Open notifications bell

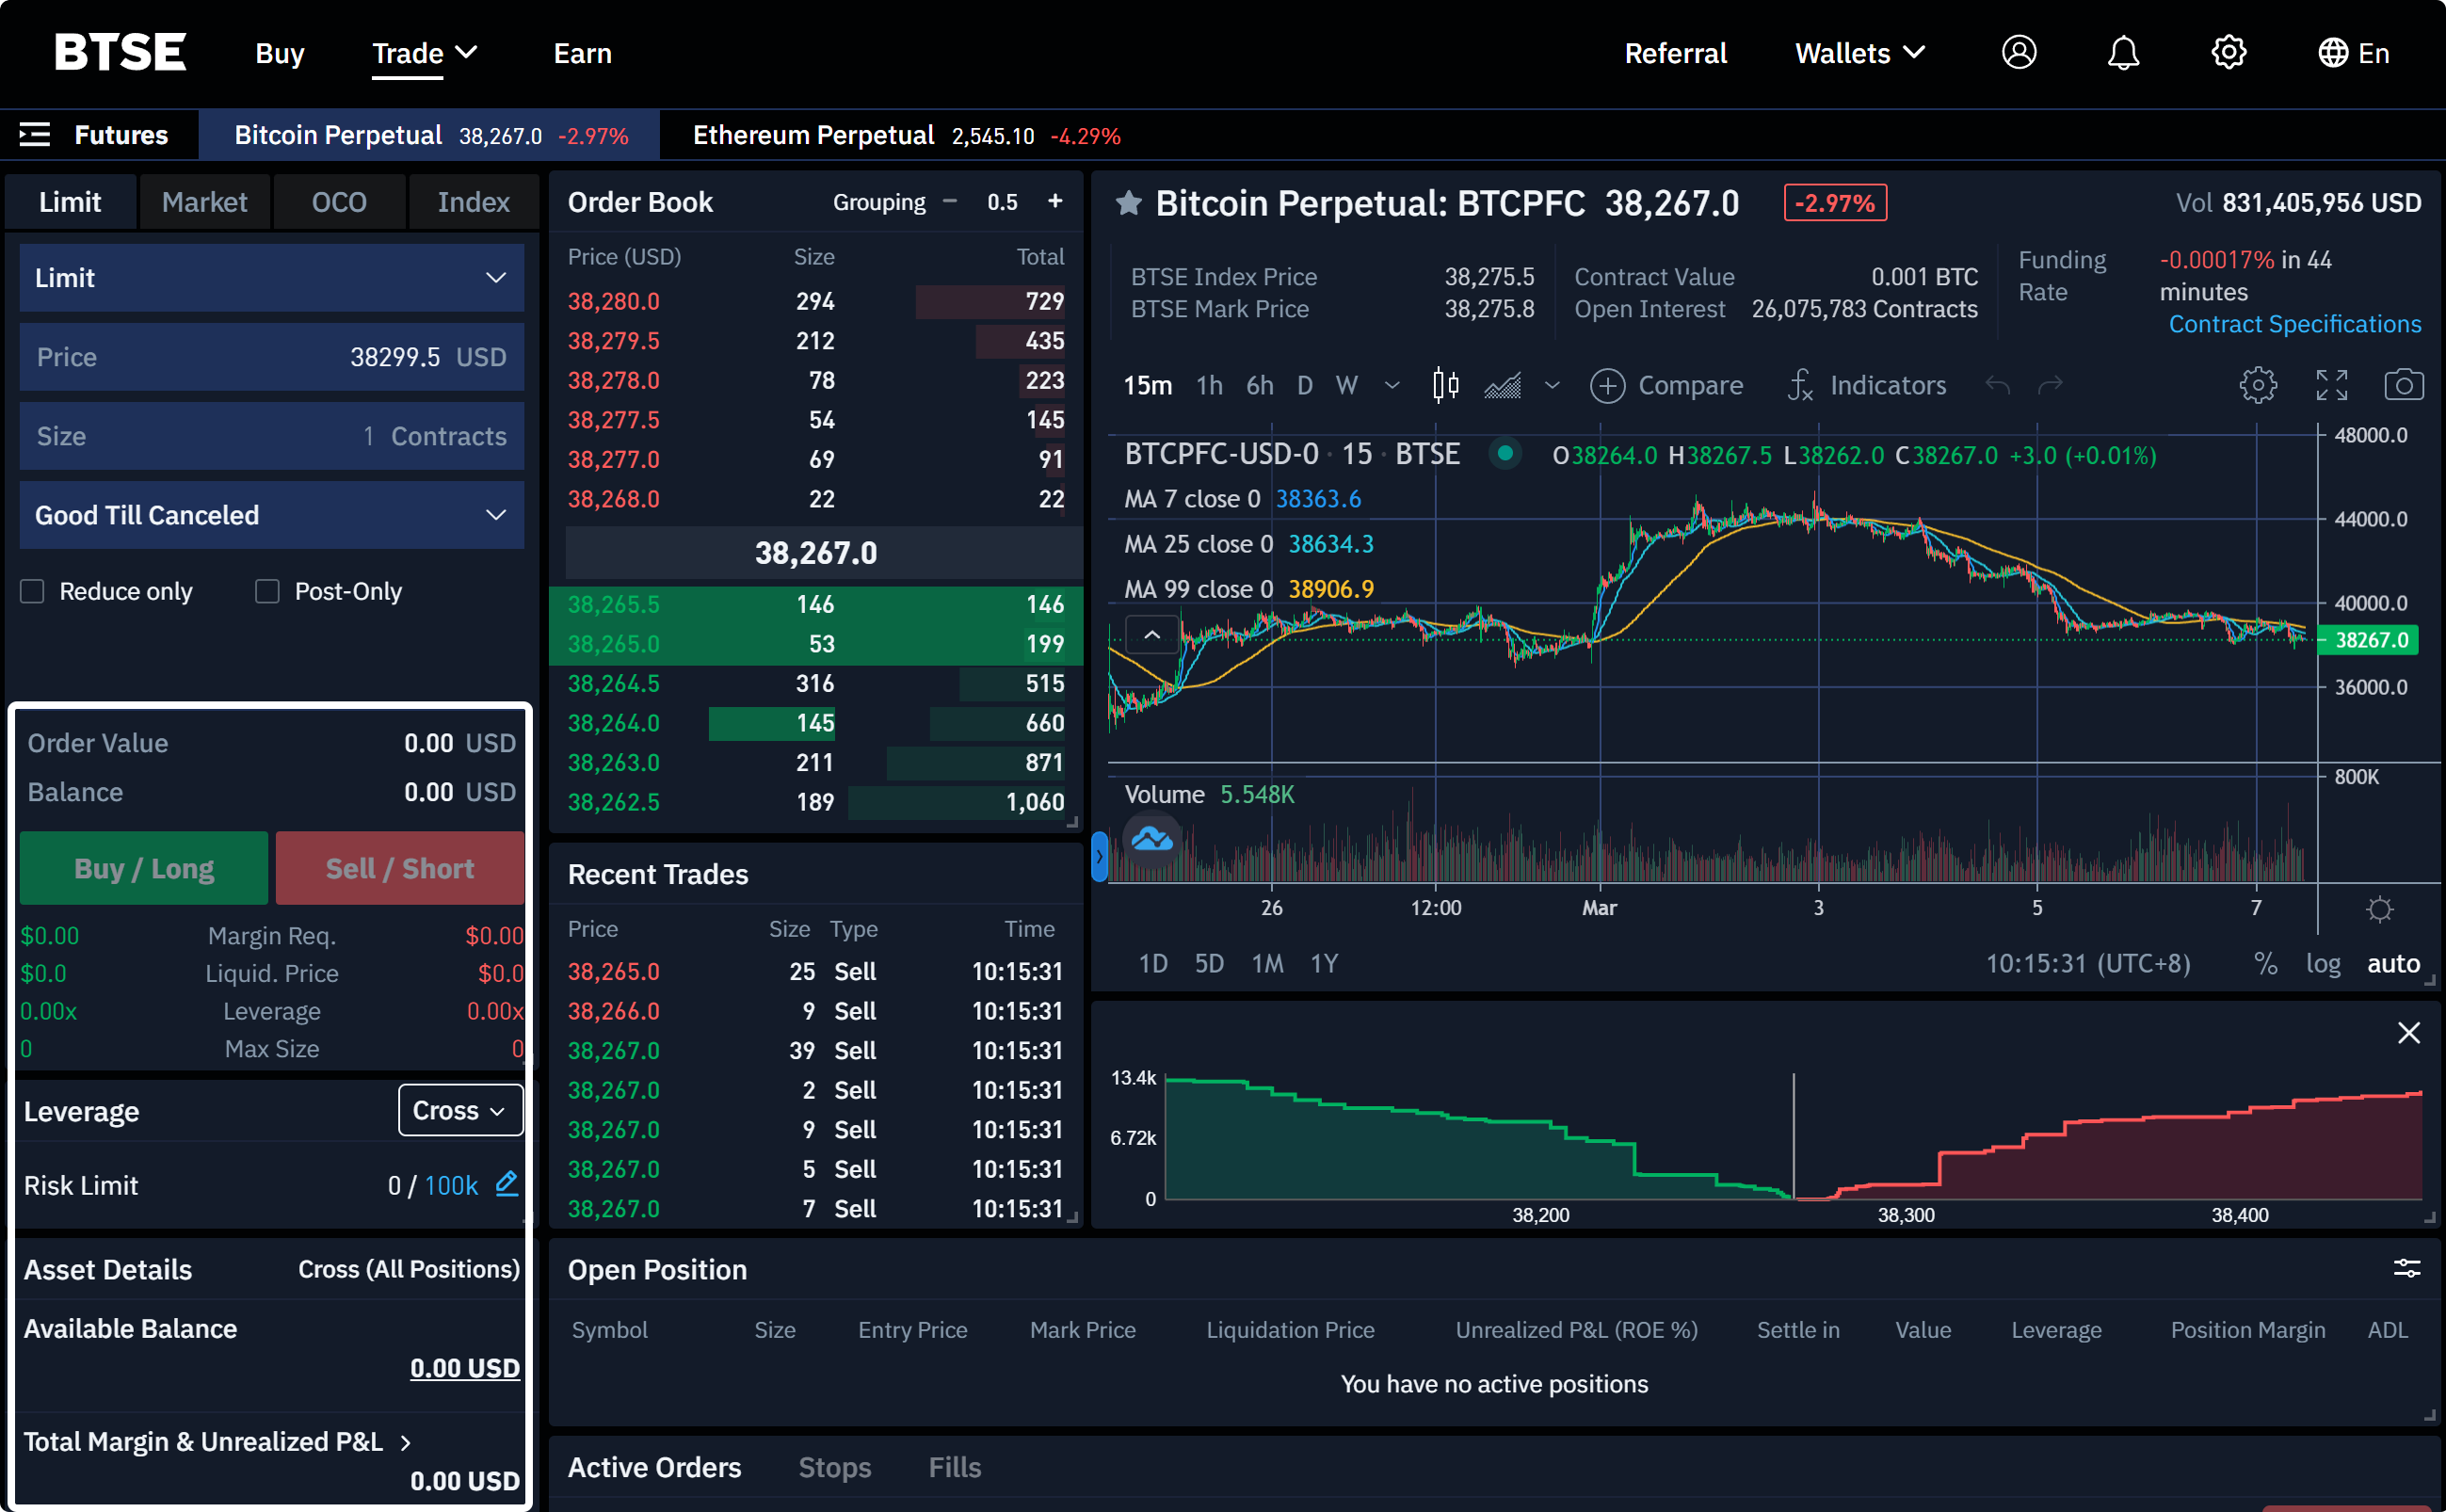(x=2122, y=52)
